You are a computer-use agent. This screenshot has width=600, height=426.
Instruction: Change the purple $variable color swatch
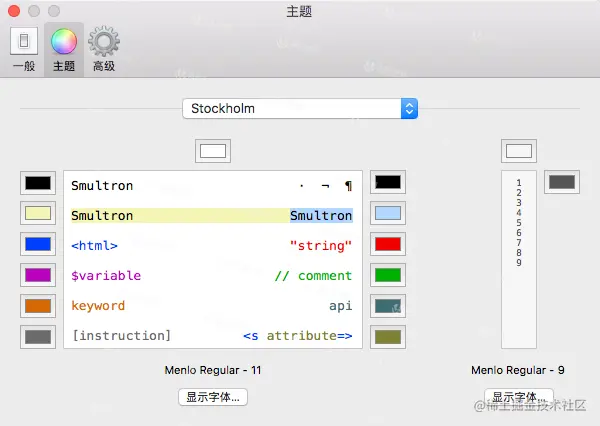tap(38, 275)
